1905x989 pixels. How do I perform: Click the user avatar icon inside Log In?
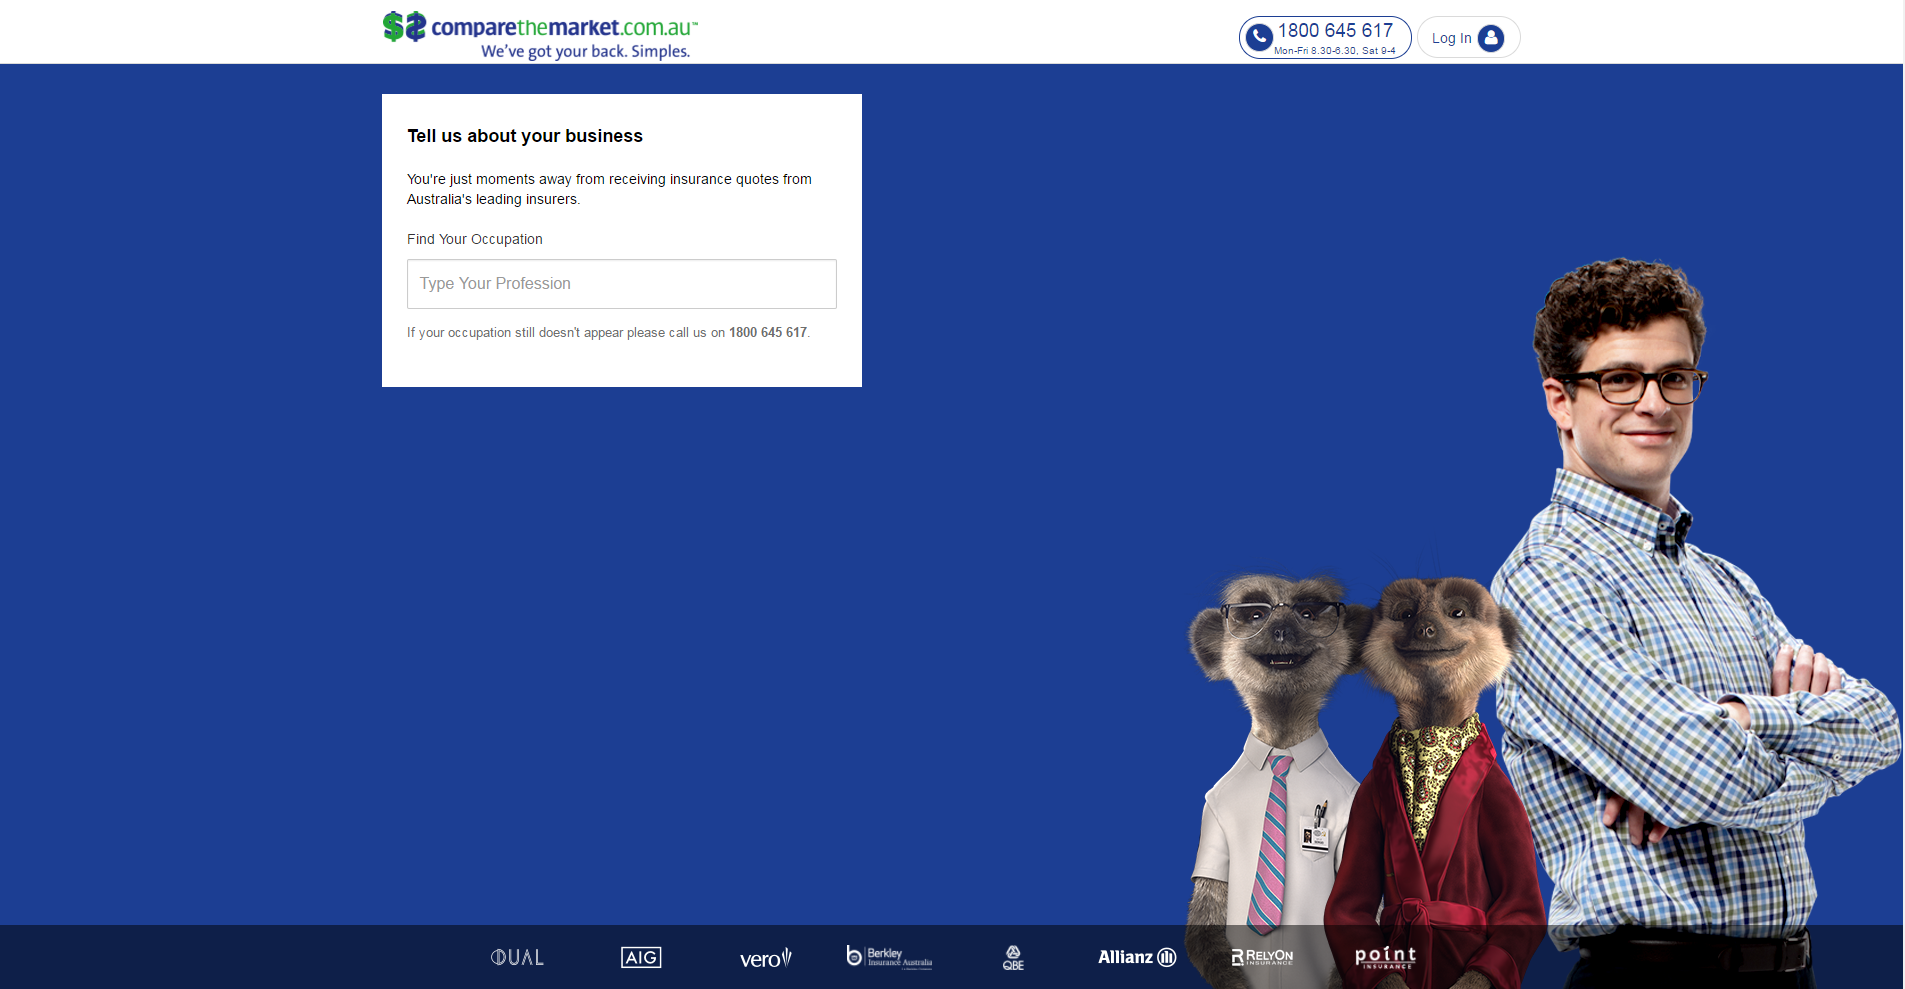pyautogui.click(x=1490, y=38)
